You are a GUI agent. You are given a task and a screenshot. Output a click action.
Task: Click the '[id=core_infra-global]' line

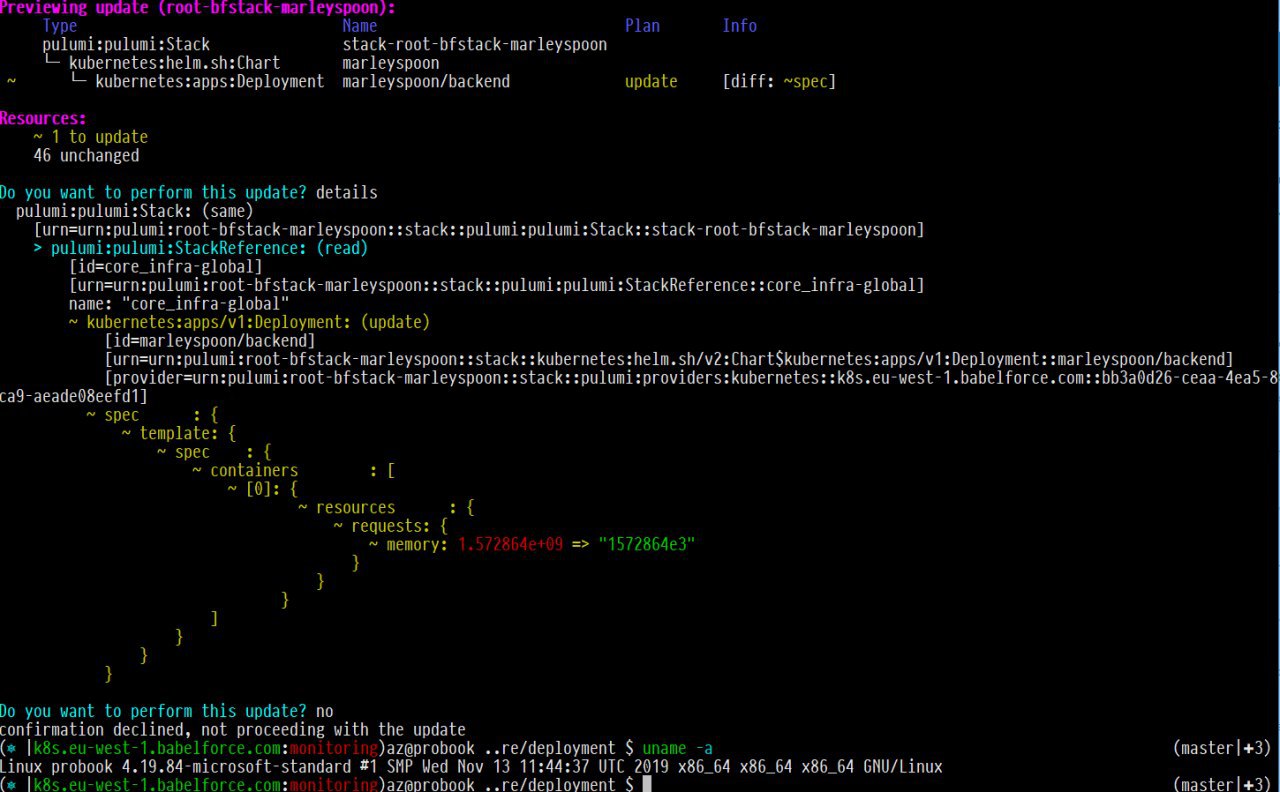pyautogui.click(x=166, y=267)
